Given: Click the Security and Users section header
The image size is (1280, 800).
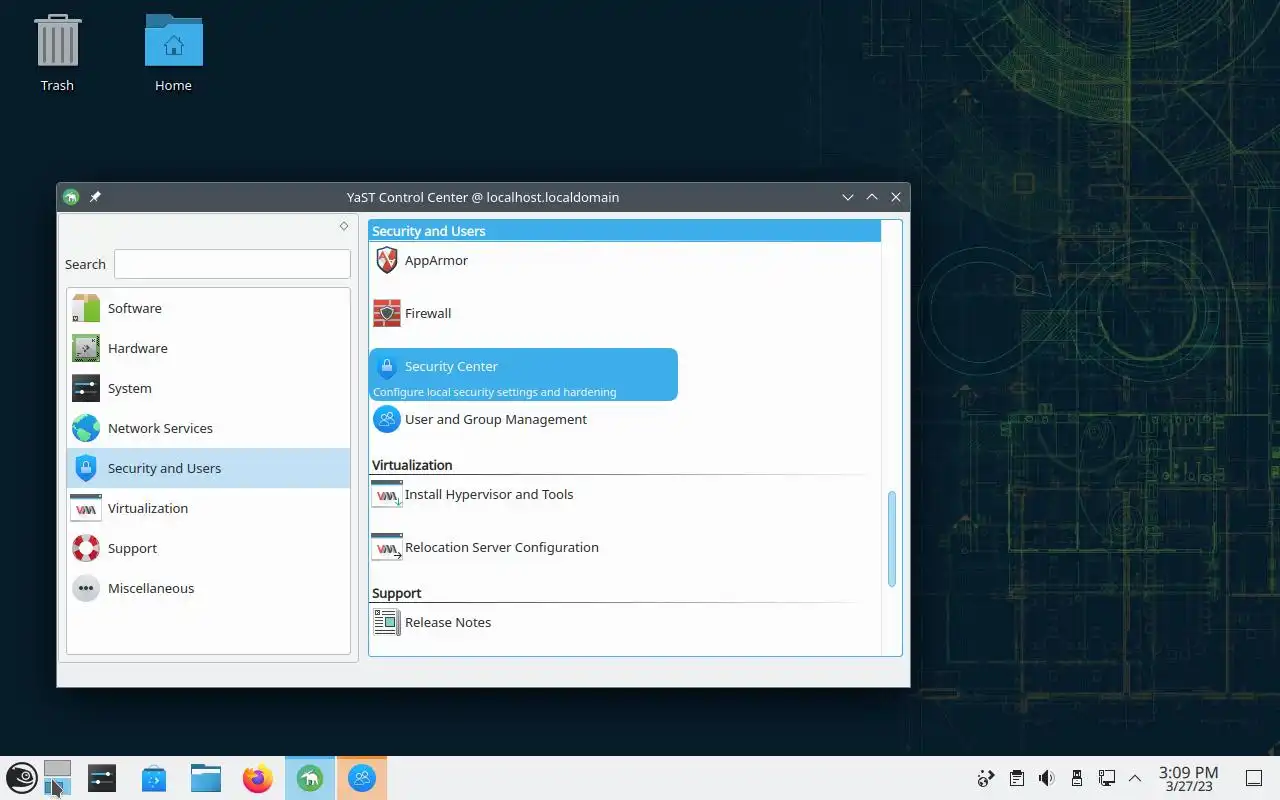Looking at the screenshot, I should [626, 231].
